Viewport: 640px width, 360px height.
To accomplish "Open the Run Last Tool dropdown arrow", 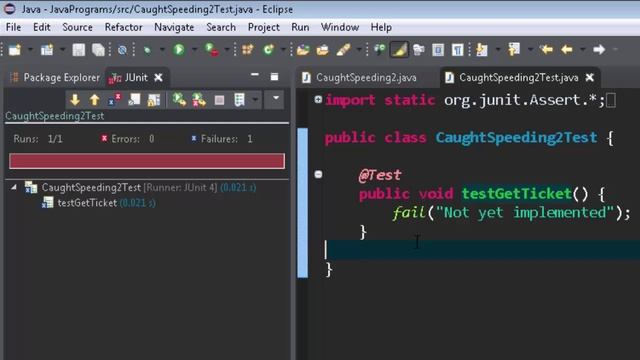I will pos(227,50).
